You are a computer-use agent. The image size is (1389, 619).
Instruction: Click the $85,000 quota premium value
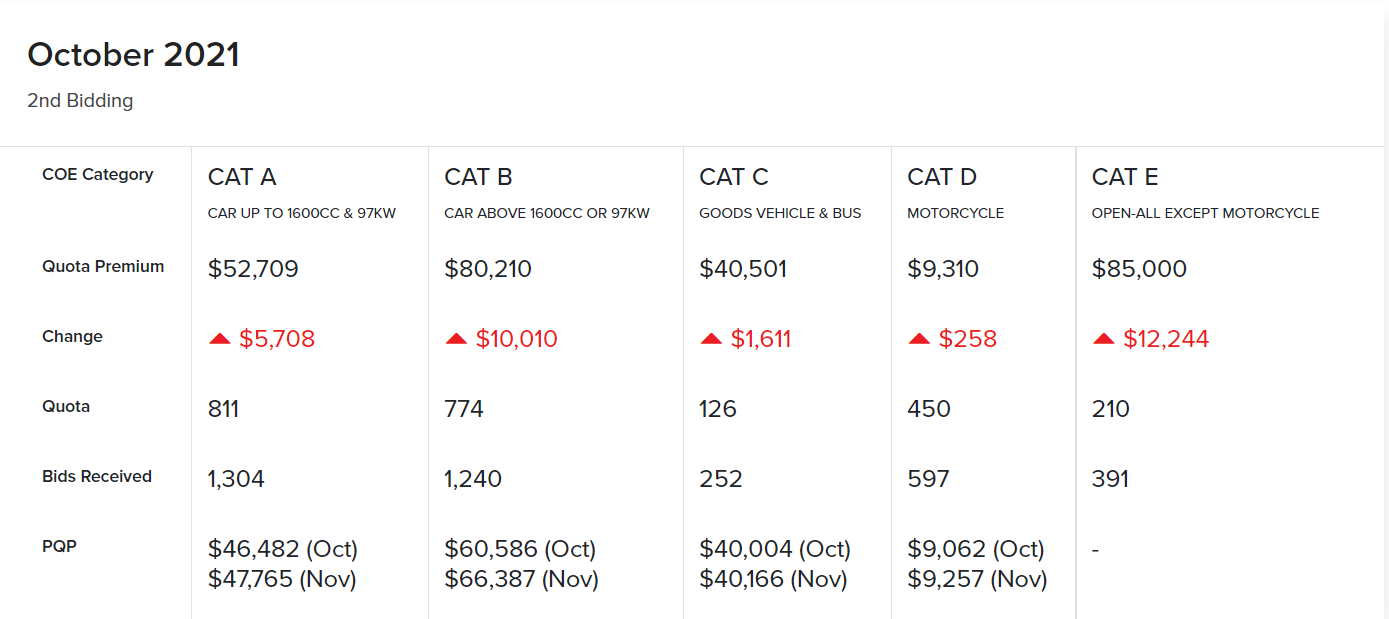1139,269
